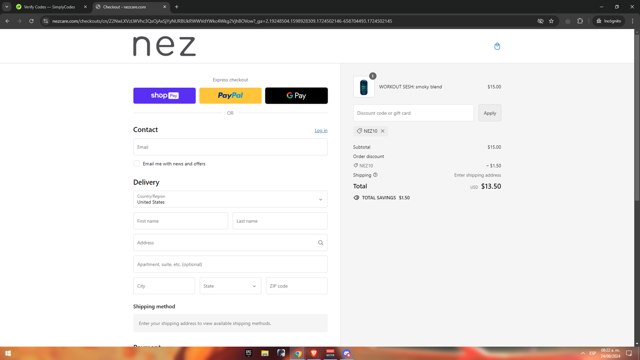Click the WORKOUT SESH product thumbnail
This screenshot has height=360, width=640.
[364, 87]
